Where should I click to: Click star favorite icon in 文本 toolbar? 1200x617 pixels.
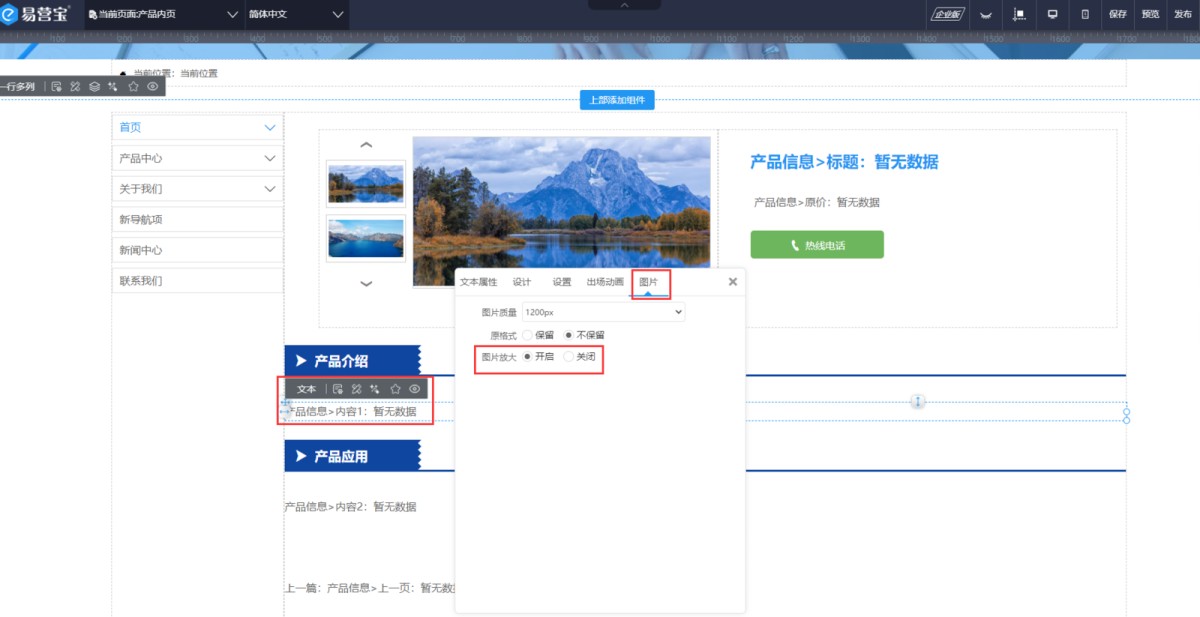(395, 389)
